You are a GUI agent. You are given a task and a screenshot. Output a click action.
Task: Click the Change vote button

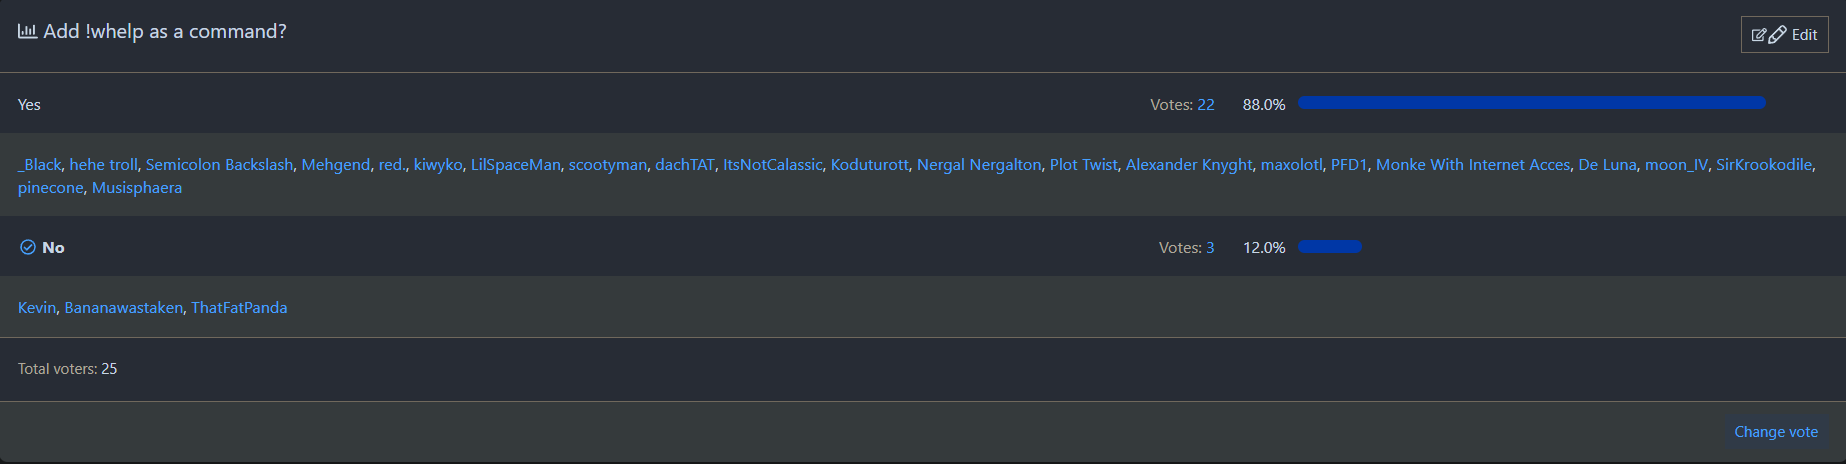(x=1775, y=432)
